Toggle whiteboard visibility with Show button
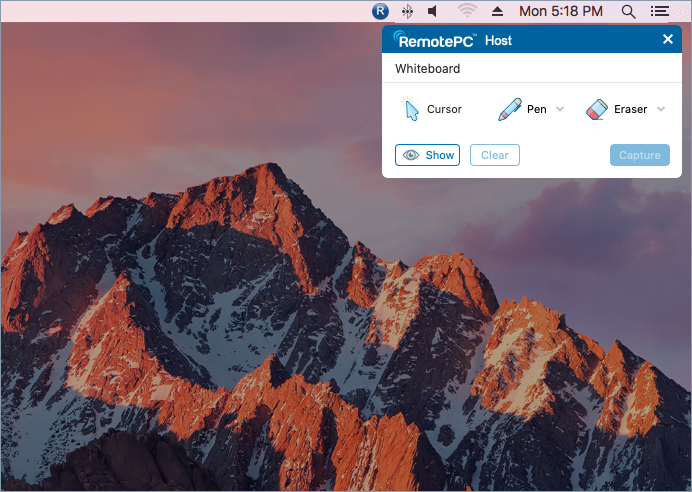This screenshot has height=492, width=692. [x=427, y=155]
